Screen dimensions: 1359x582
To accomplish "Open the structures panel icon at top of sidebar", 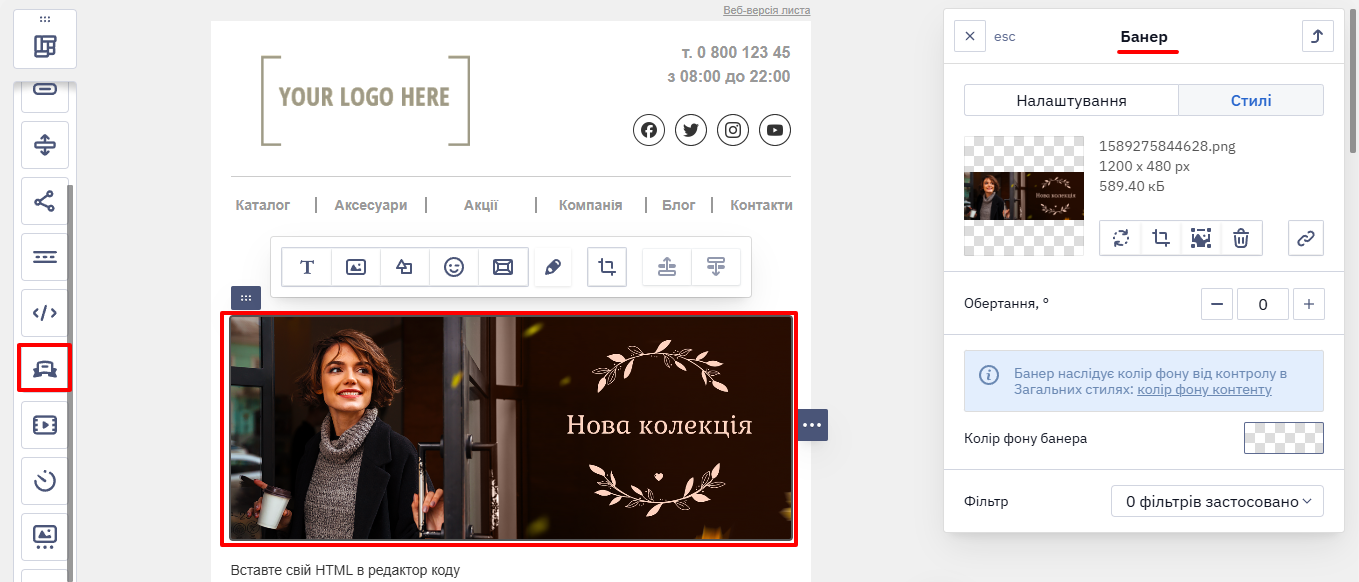I will pos(45,46).
